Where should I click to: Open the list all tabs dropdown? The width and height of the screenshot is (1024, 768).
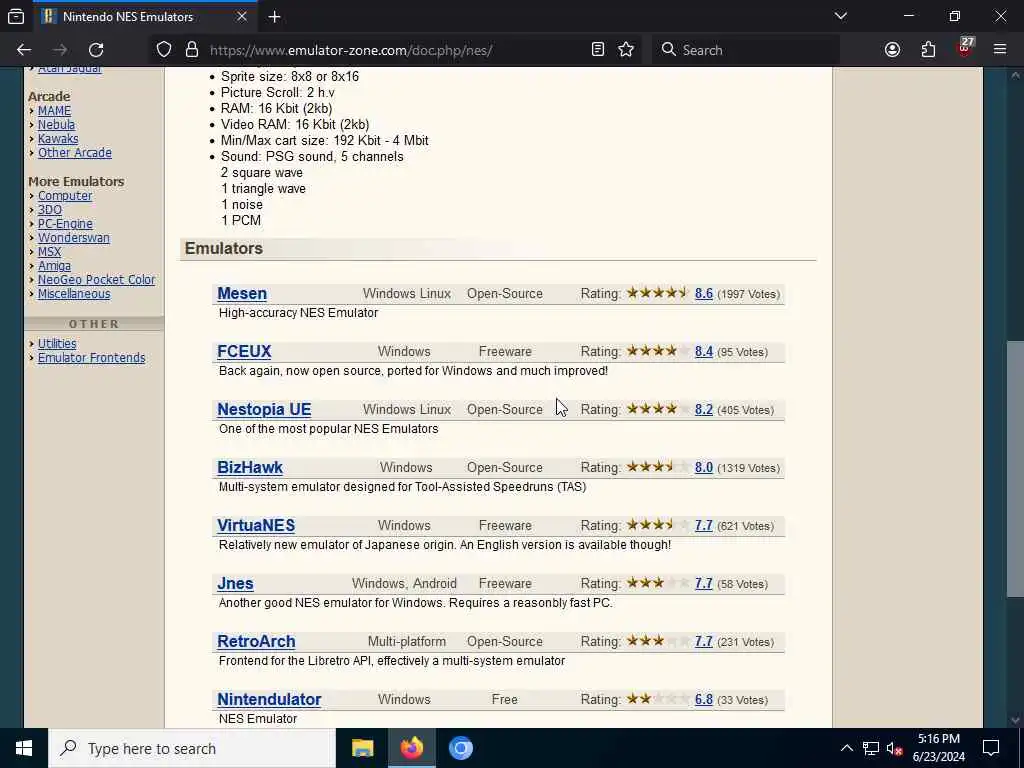[x=840, y=16]
